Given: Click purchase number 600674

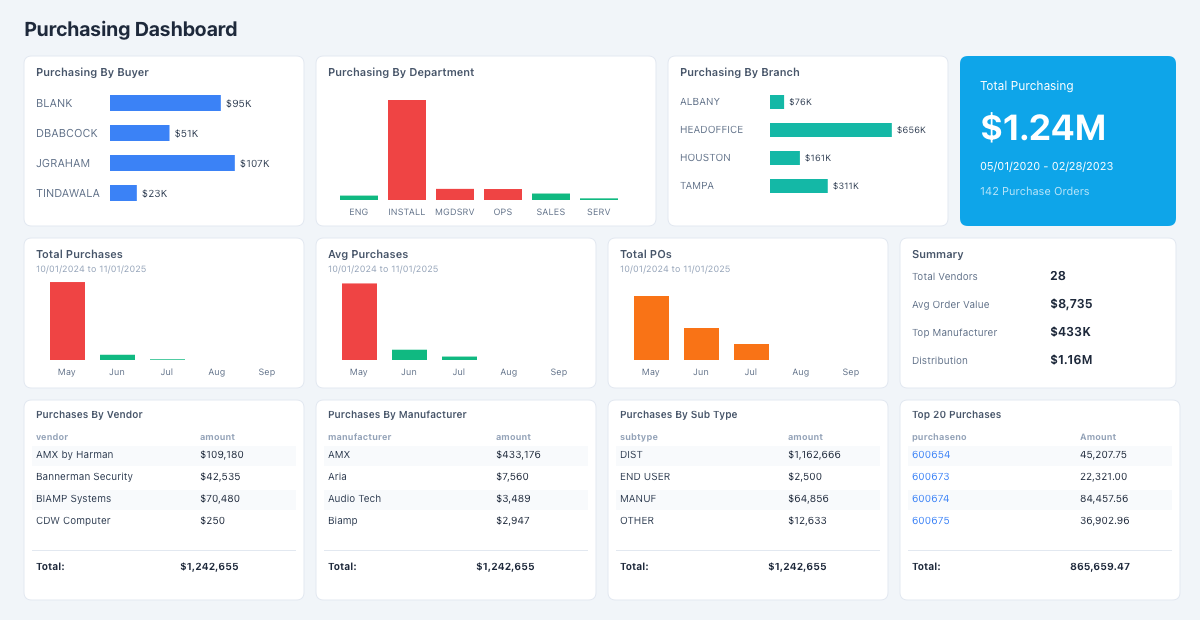Looking at the screenshot, I should [930, 499].
